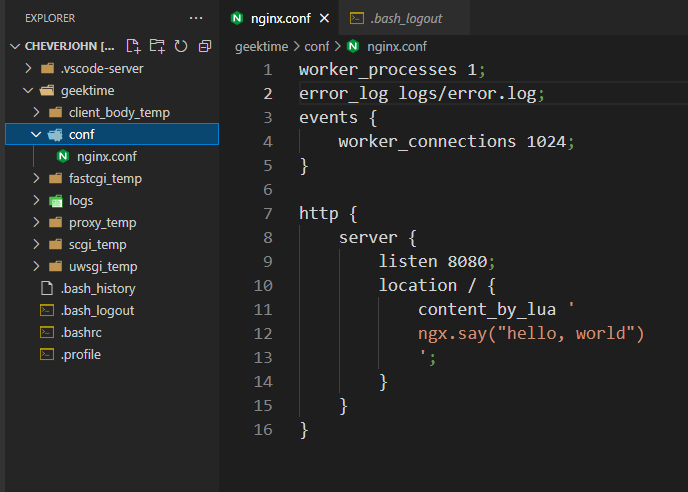Place cursor in 'listen 8080;' line
Screen dimensions: 688x492
tap(437, 262)
